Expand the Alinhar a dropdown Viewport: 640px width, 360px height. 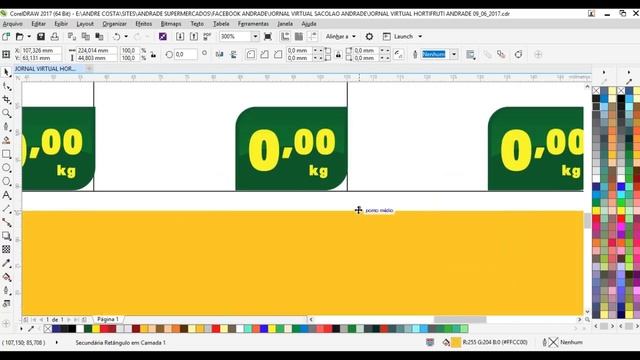354,37
